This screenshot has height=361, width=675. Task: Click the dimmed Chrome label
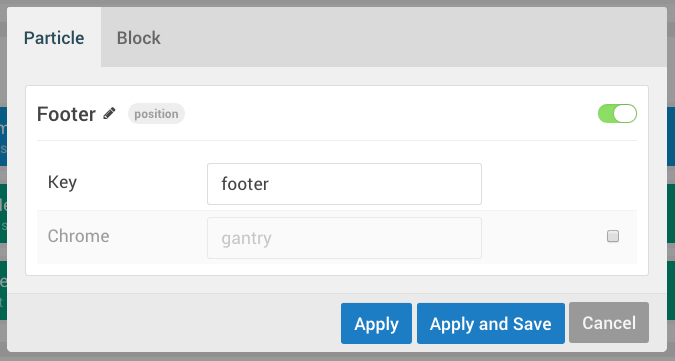[x=78, y=236]
